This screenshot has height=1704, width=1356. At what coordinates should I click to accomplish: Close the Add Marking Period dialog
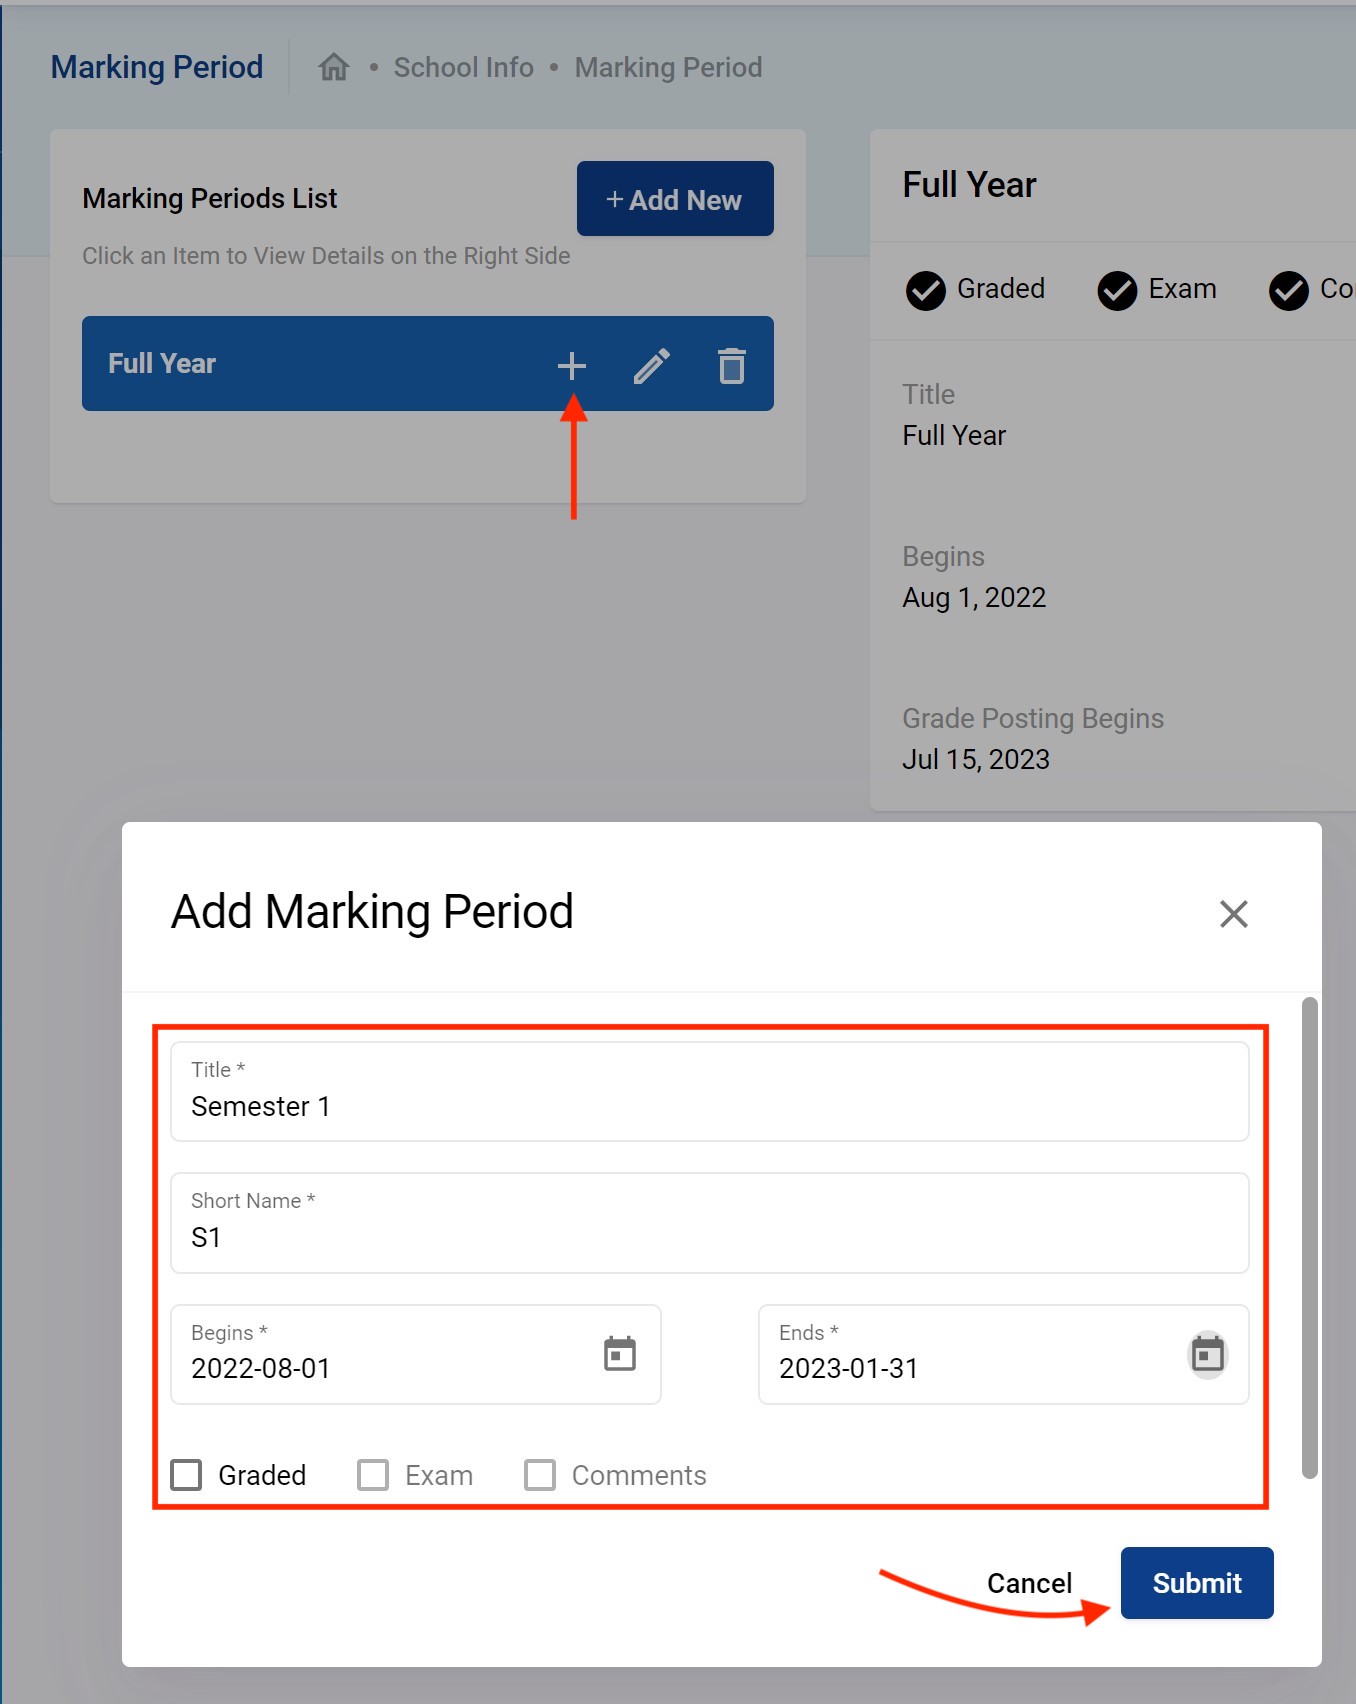coord(1233,913)
